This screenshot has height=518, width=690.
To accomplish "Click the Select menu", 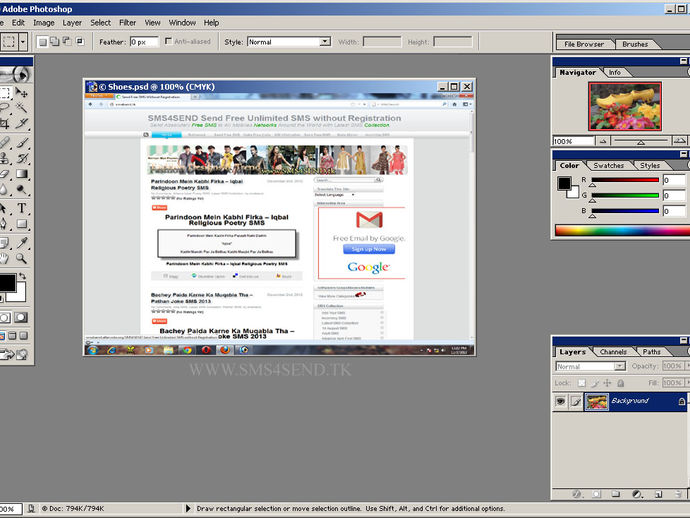I will pyautogui.click(x=100, y=22).
